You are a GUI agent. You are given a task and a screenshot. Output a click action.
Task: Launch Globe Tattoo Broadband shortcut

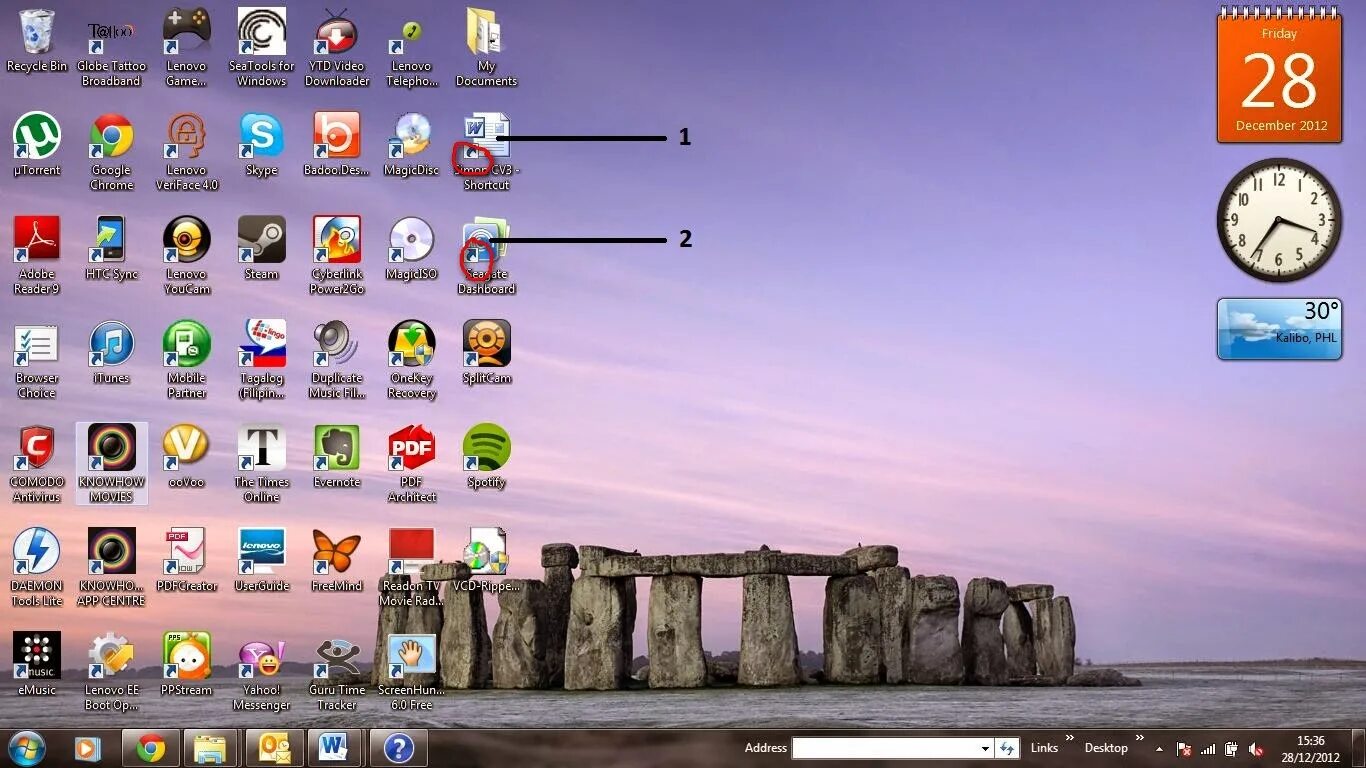pyautogui.click(x=111, y=32)
